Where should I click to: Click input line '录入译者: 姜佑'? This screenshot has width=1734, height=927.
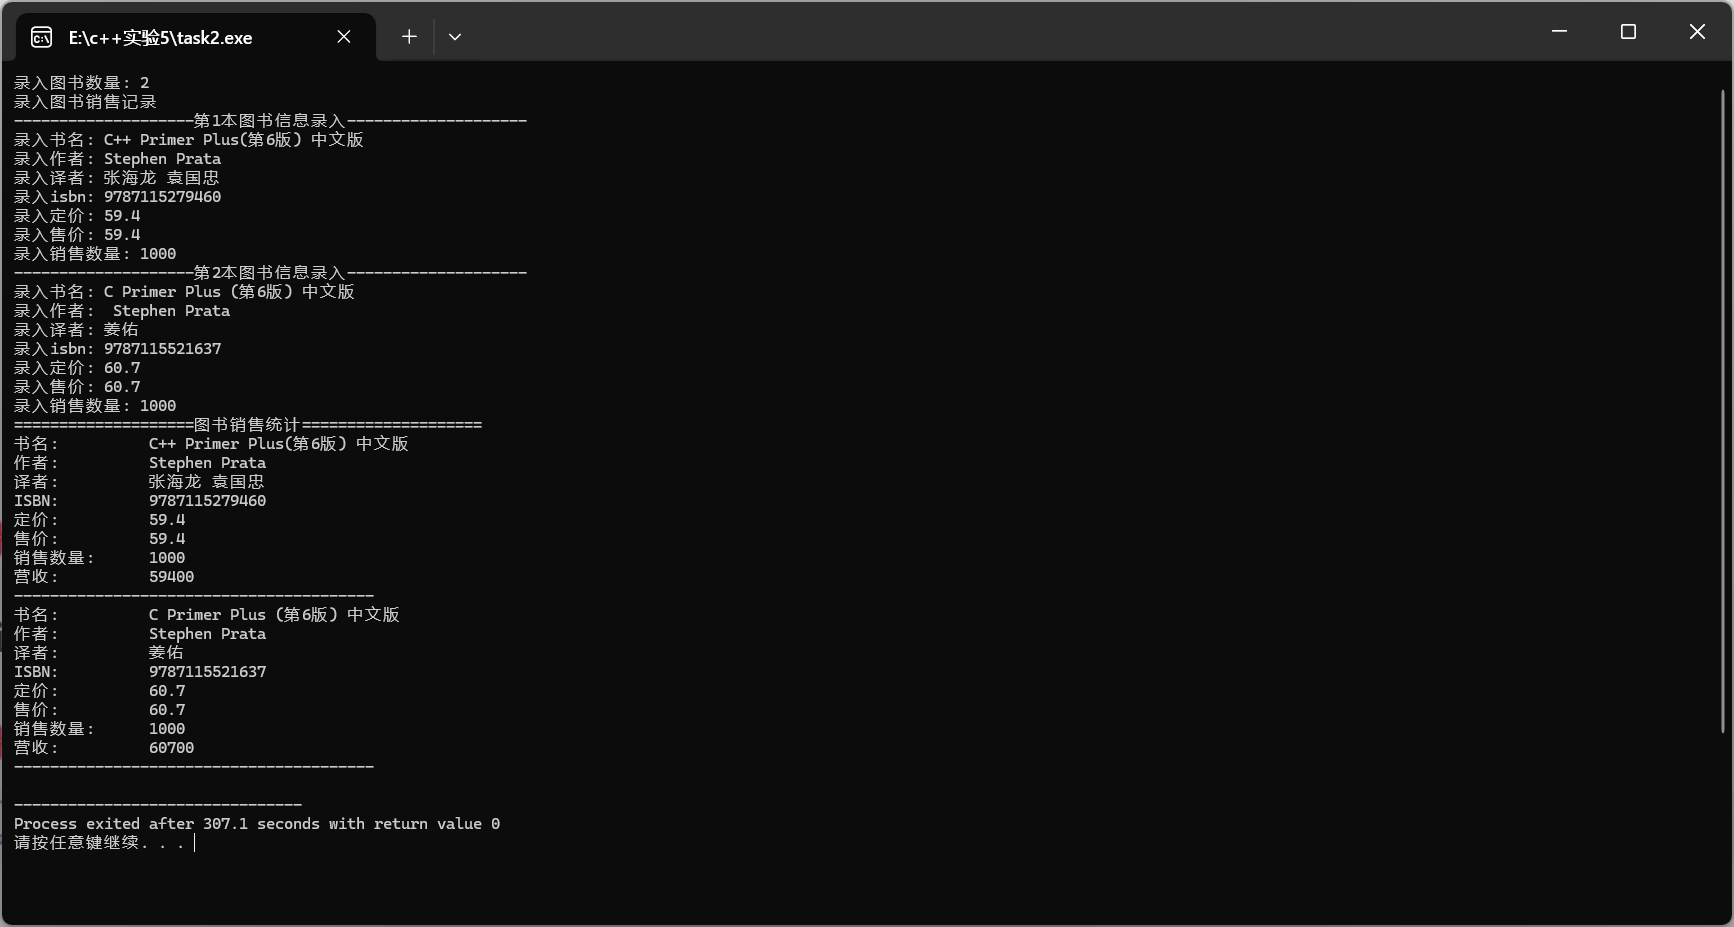pos(76,330)
